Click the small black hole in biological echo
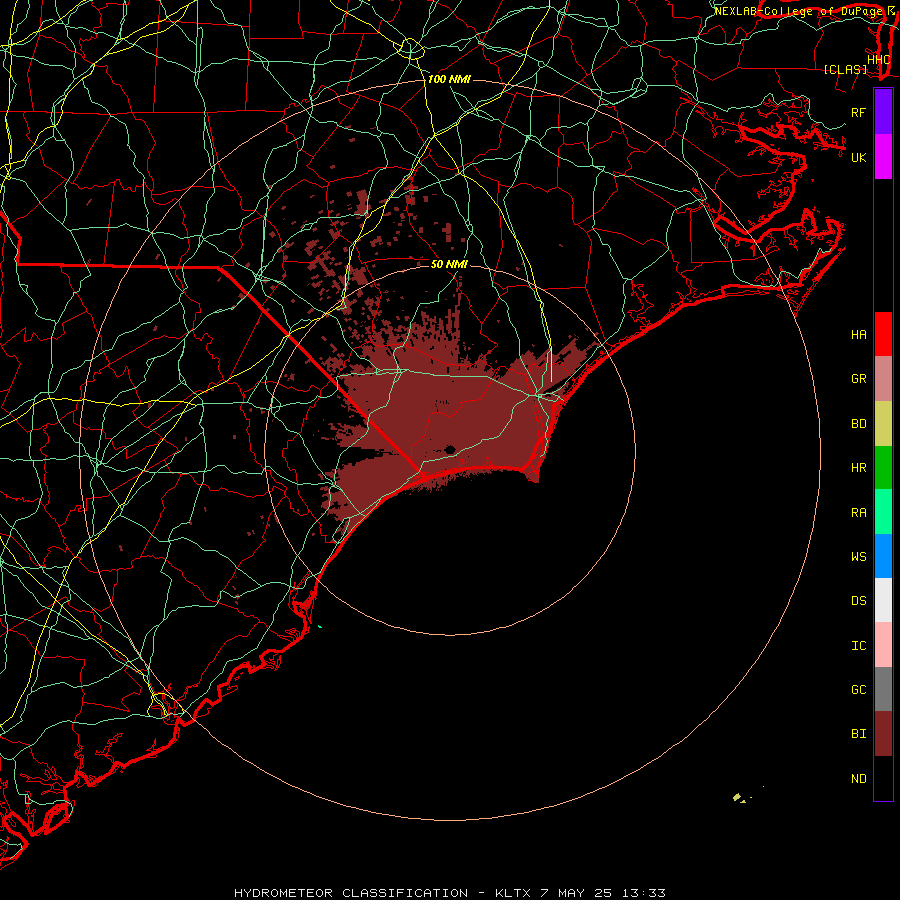 [x=449, y=449]
